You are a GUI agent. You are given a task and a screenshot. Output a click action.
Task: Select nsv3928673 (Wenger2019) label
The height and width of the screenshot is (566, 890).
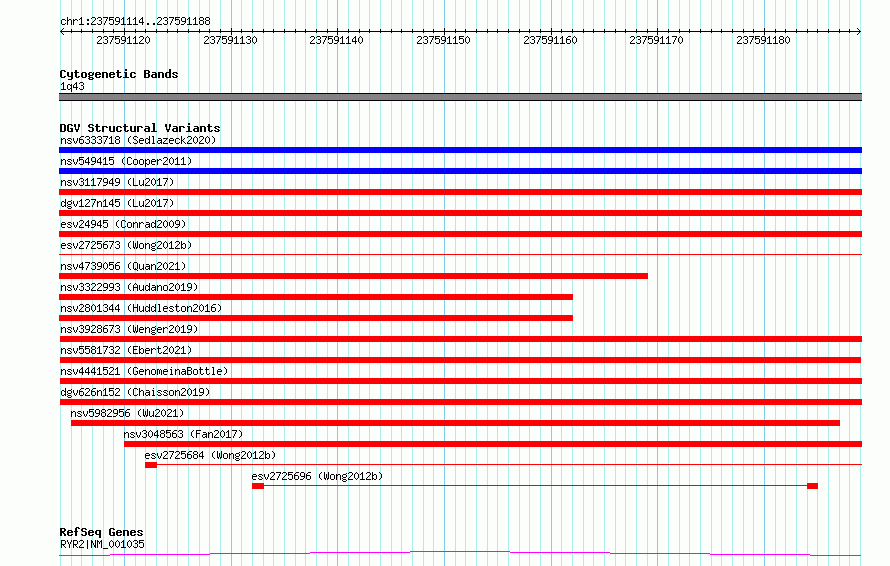point(129,329)
